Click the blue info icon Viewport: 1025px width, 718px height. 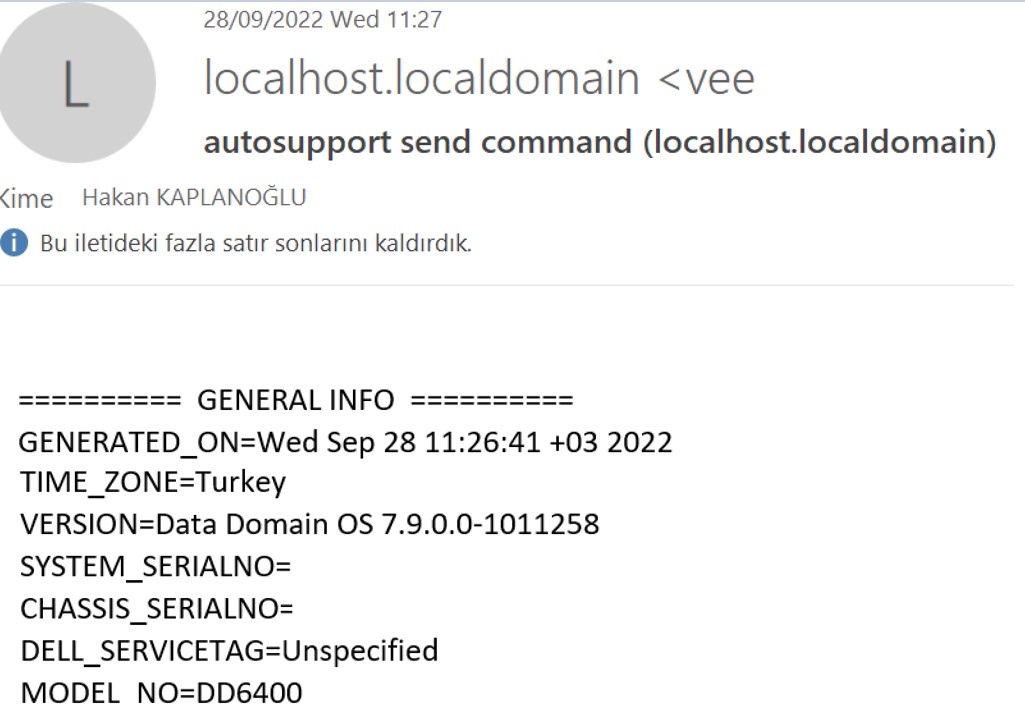pyautogui.click(x=14, y=243)
